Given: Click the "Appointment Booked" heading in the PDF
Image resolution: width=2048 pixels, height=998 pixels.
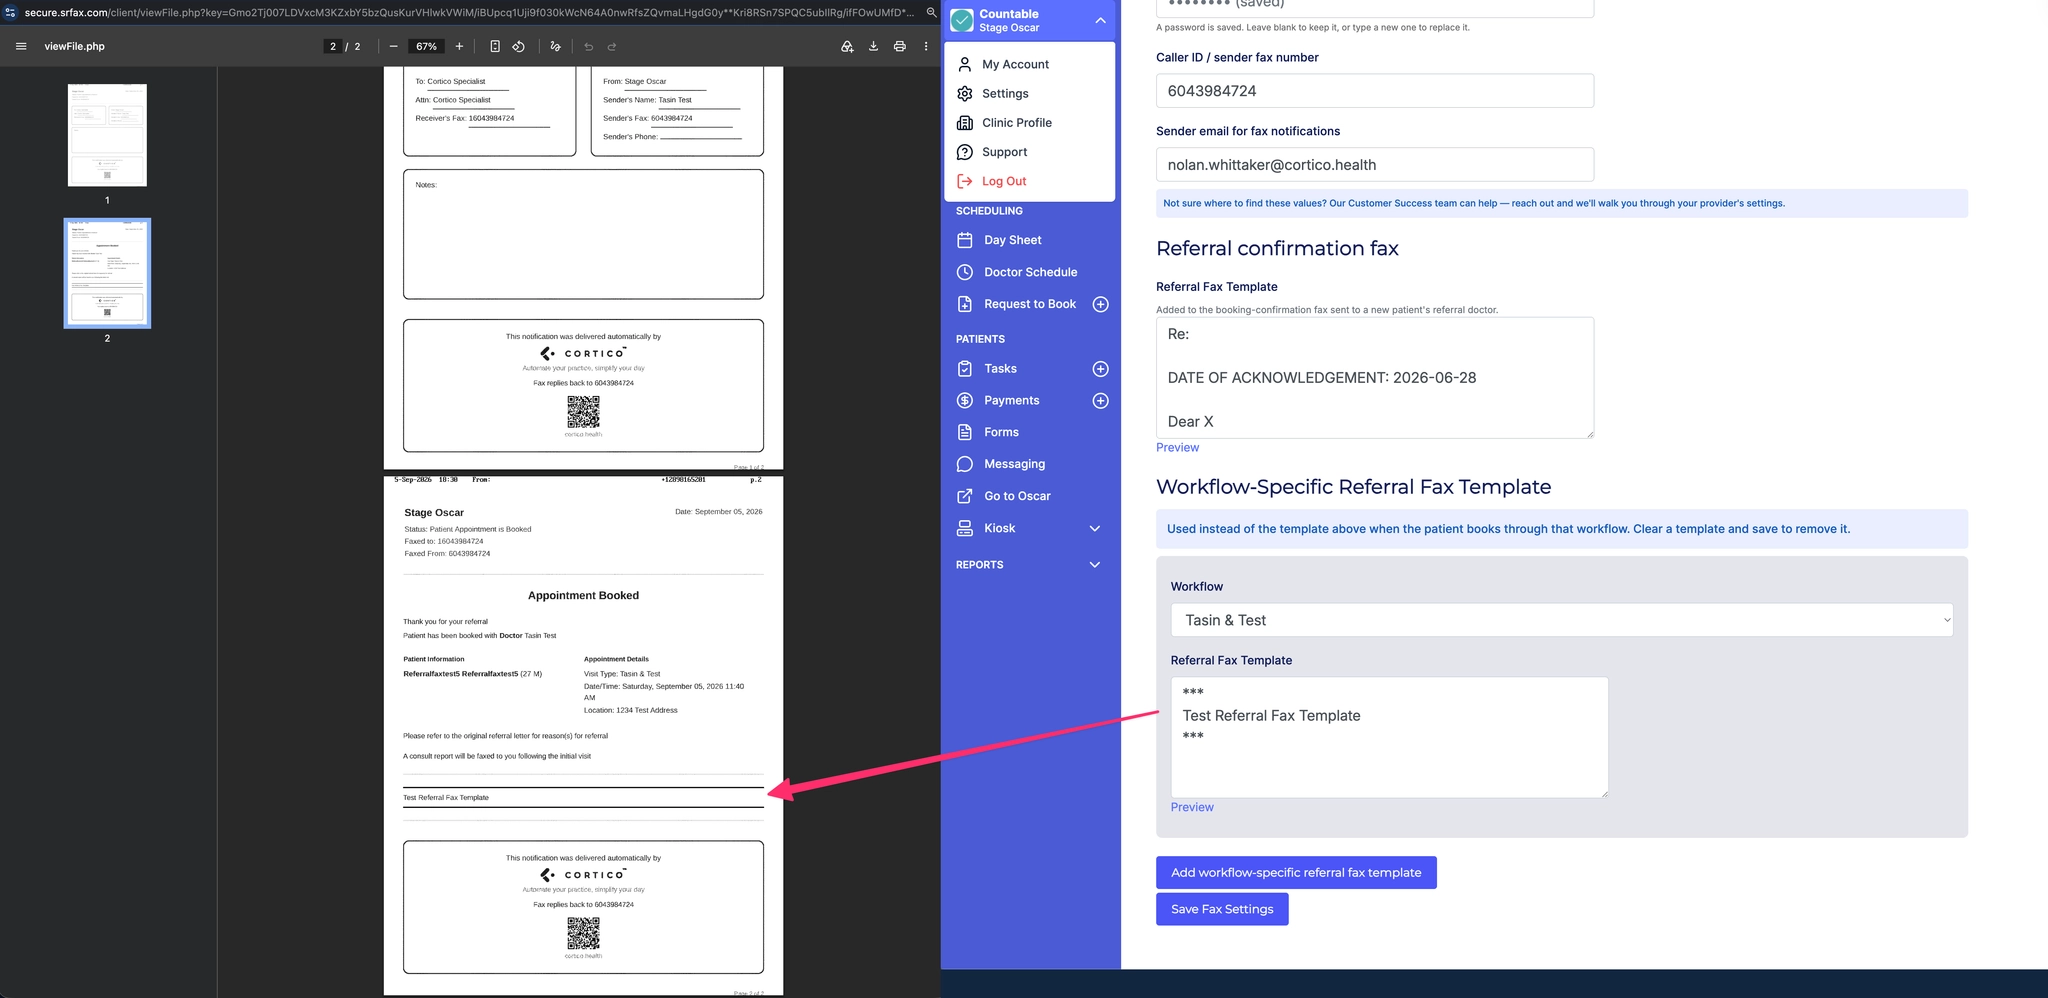Looking at the screenshot, I should click(583, 595).
